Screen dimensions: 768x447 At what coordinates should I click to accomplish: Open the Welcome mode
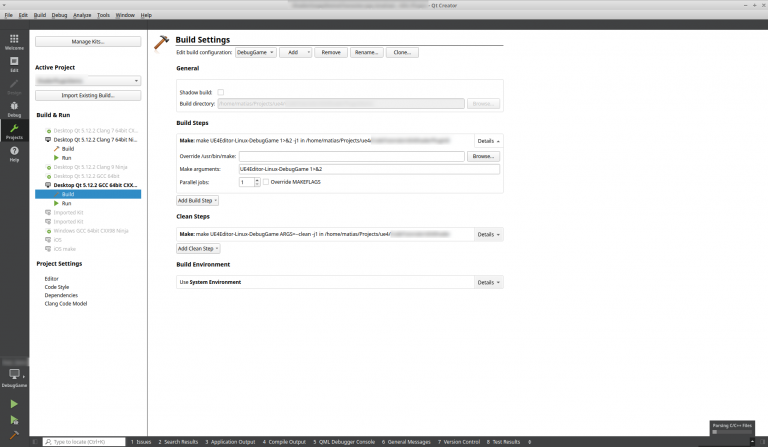pyautogui.click(x=14, y=42)
